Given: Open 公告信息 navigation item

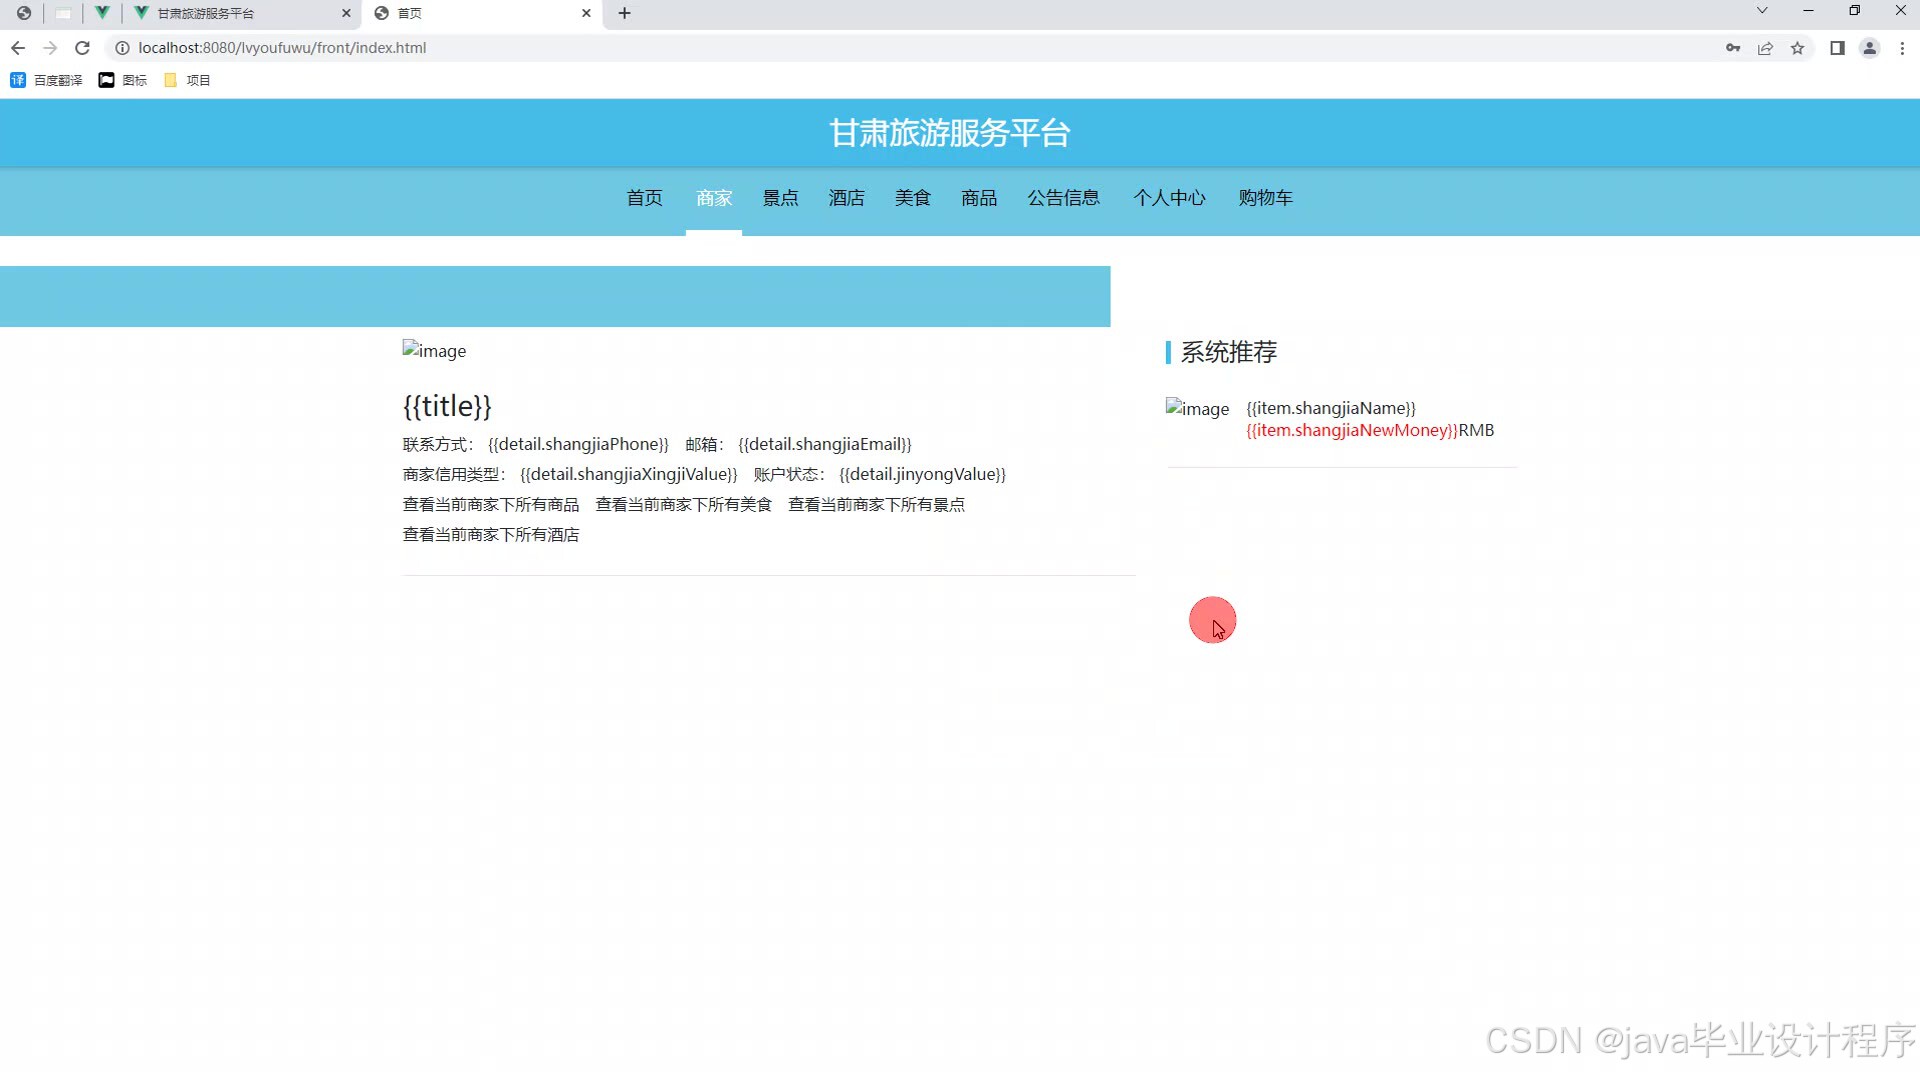Looking at the screenshot, I should tap(1064, 198).
